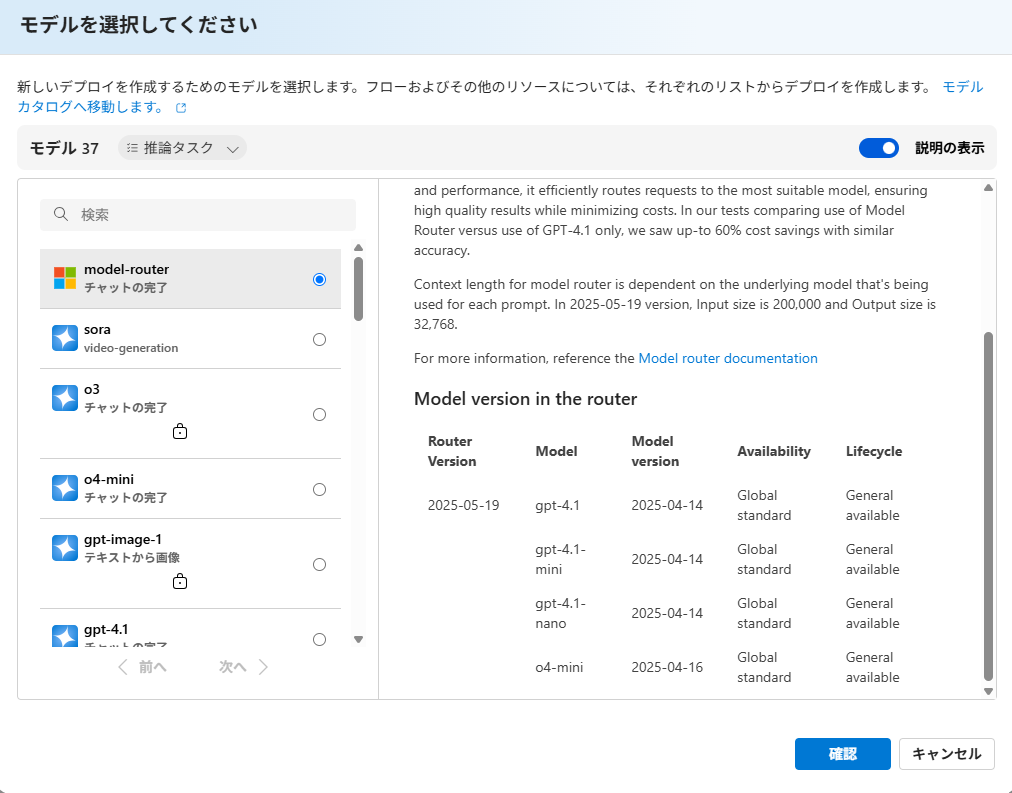Viewport: 1012px width, 793px height.
Task: Click the gpt-image-1 model icon
Action: (65, 548)
